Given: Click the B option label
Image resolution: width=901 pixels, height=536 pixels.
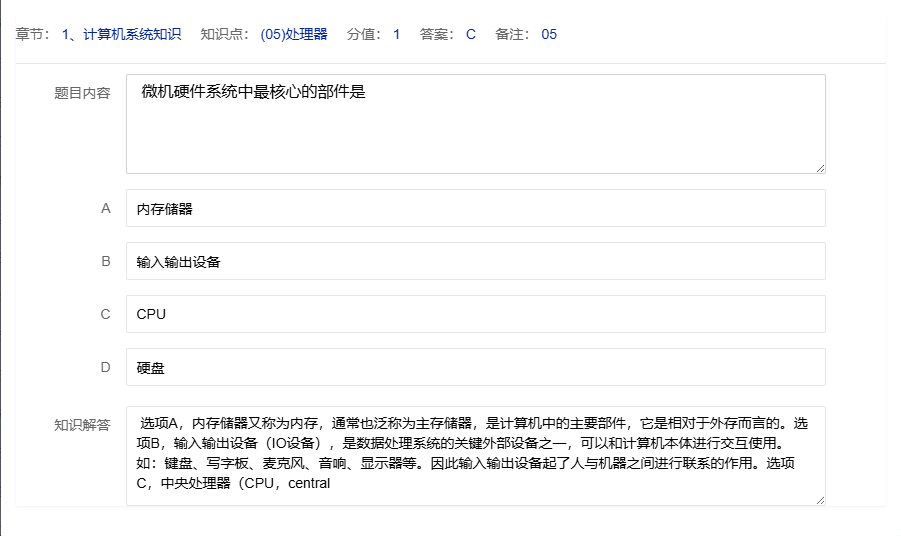Looking at the screenshot, I should pyautogui.click(x=106, y=261).
